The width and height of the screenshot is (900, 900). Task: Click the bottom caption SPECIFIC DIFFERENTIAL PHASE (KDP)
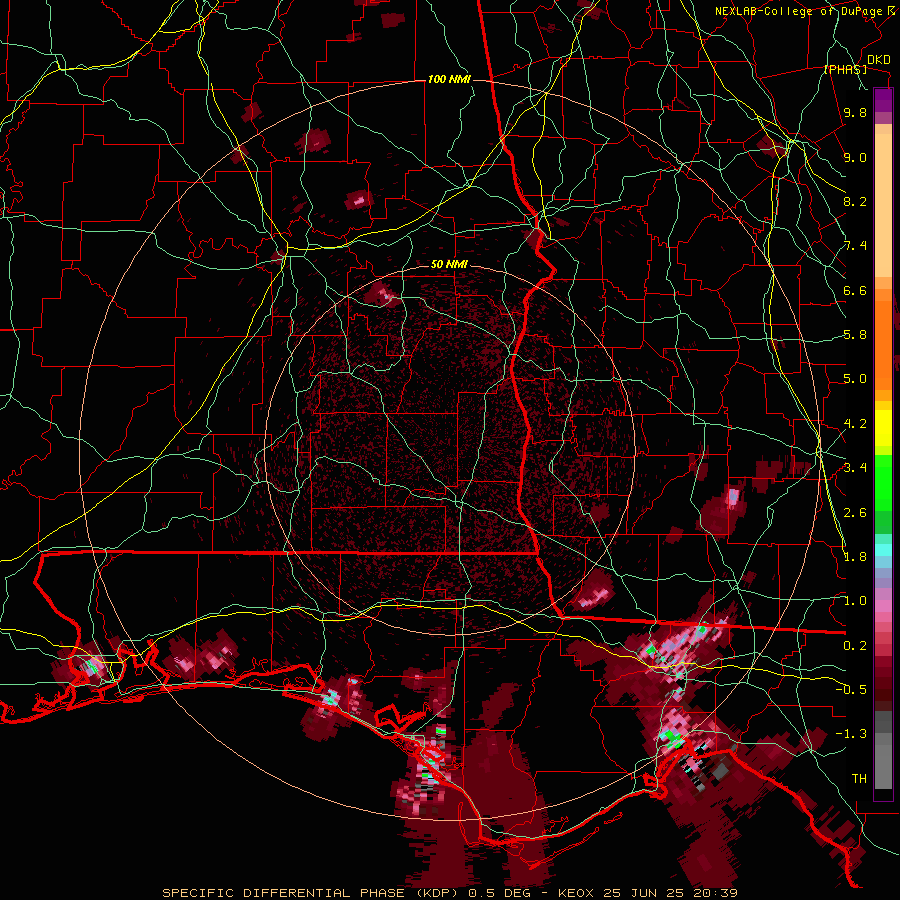point(312,893)
